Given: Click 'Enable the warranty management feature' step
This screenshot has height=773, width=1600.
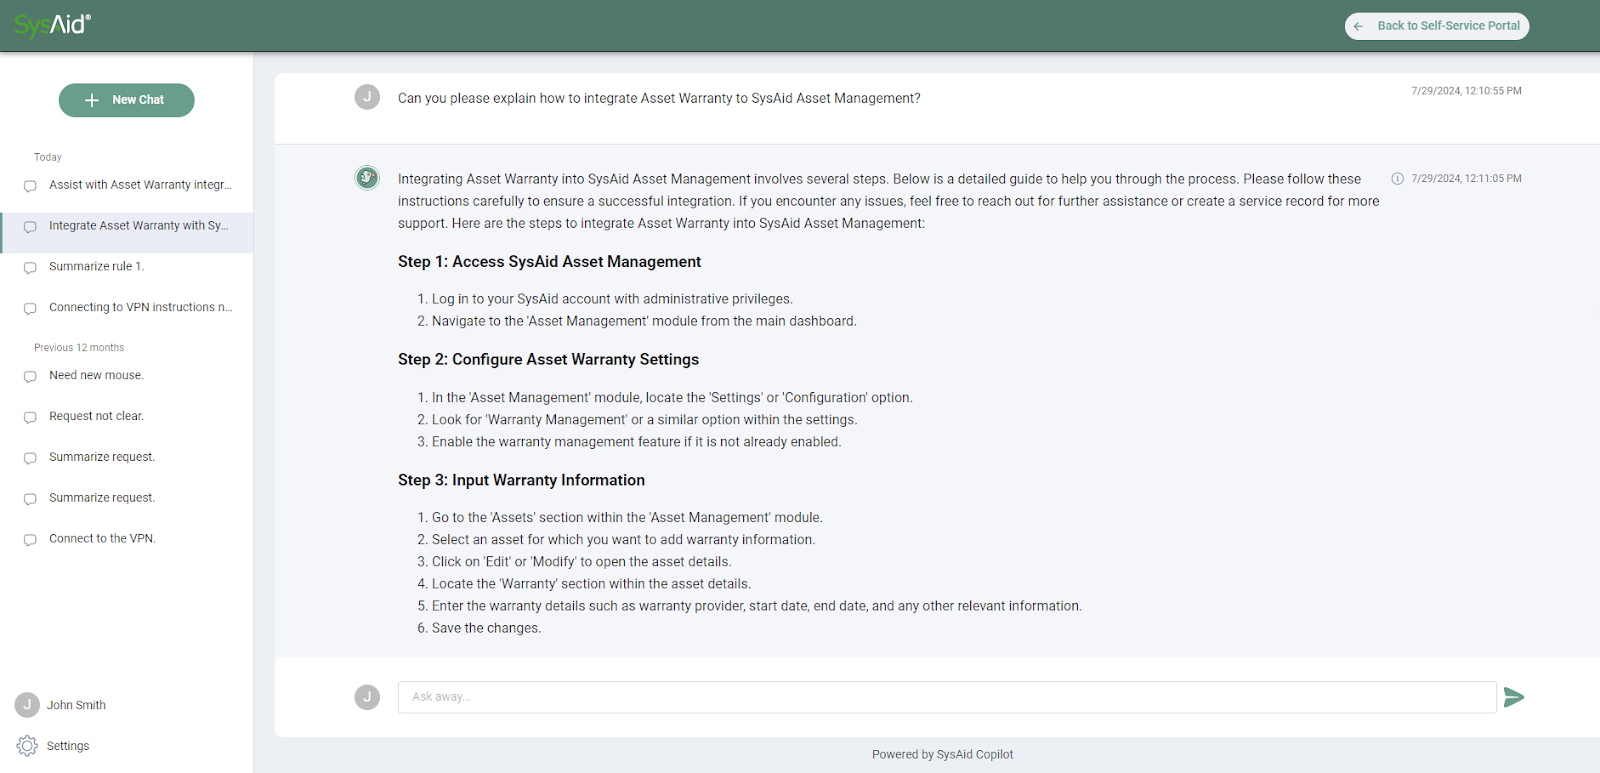Looking at the screenshot, I should [636, 442].
